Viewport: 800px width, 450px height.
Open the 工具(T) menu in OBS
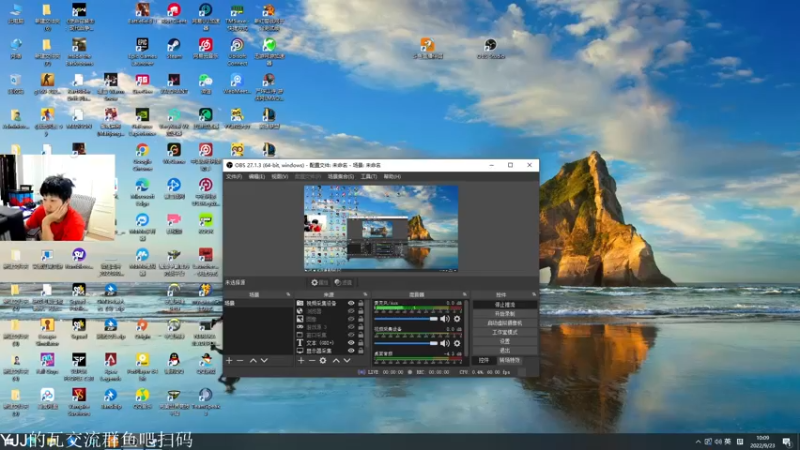[x=368, y=177]
